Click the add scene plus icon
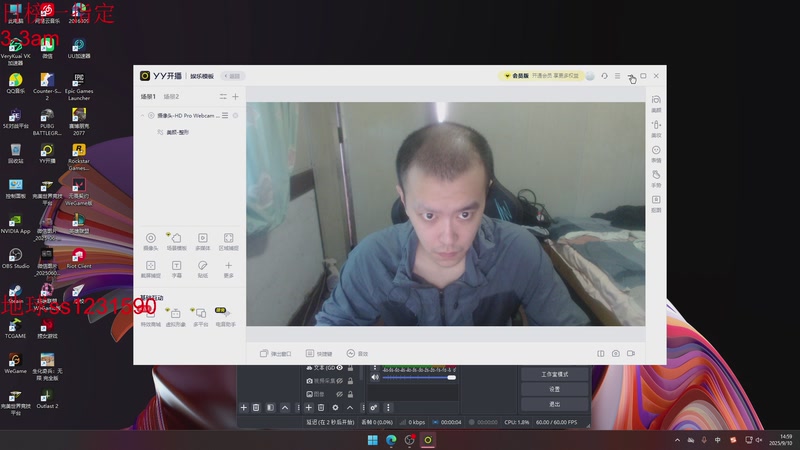The height and width of the screenshot is (450, 800). 235,96
